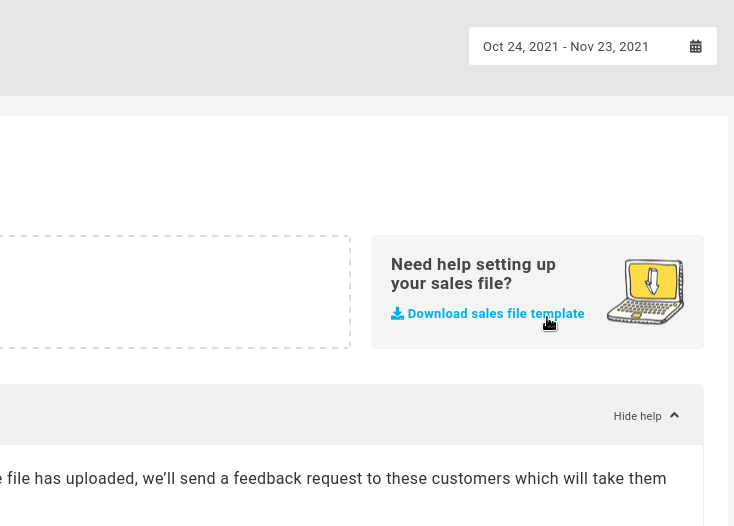Click the Hide help label
Screen dimensions: 734x526
tap(638, 416)
